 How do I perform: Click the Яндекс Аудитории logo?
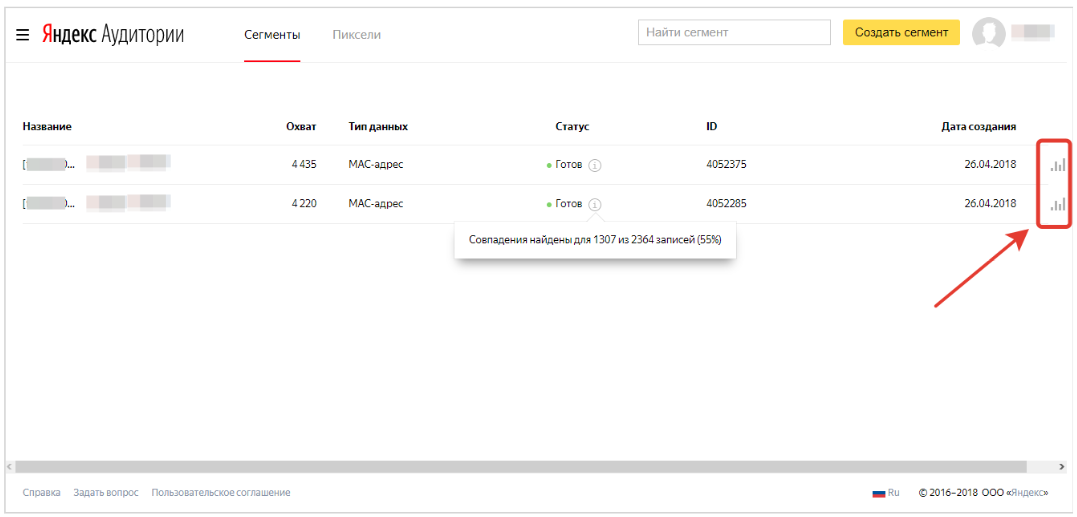click(113, 34)
